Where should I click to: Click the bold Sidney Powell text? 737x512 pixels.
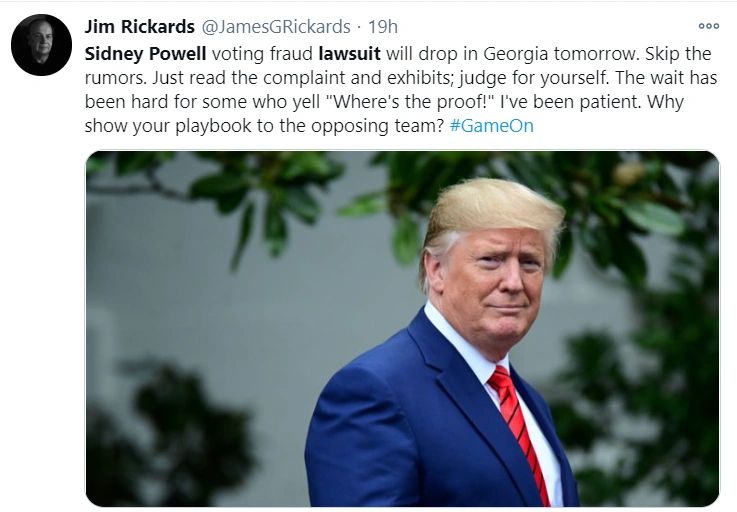[145, 54]
